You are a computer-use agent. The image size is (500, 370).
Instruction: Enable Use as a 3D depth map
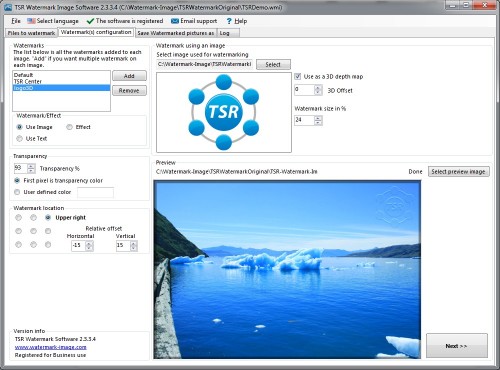pyautogui.click(x=298, y=76)
